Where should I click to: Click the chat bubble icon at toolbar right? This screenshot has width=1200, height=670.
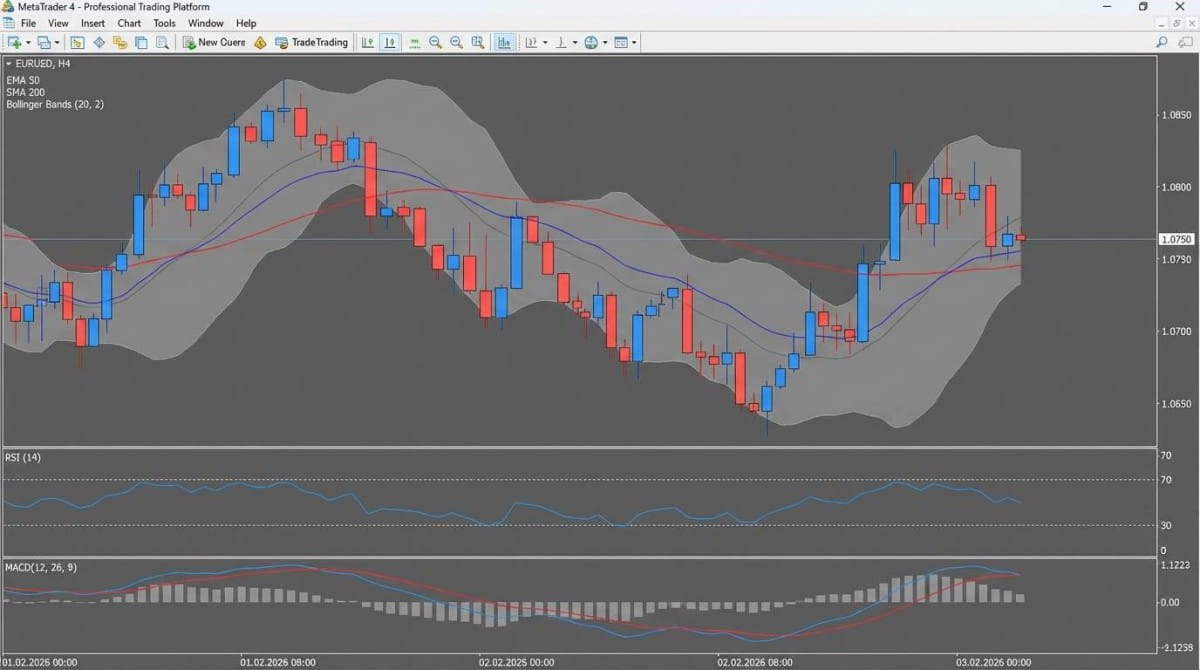1184,42
